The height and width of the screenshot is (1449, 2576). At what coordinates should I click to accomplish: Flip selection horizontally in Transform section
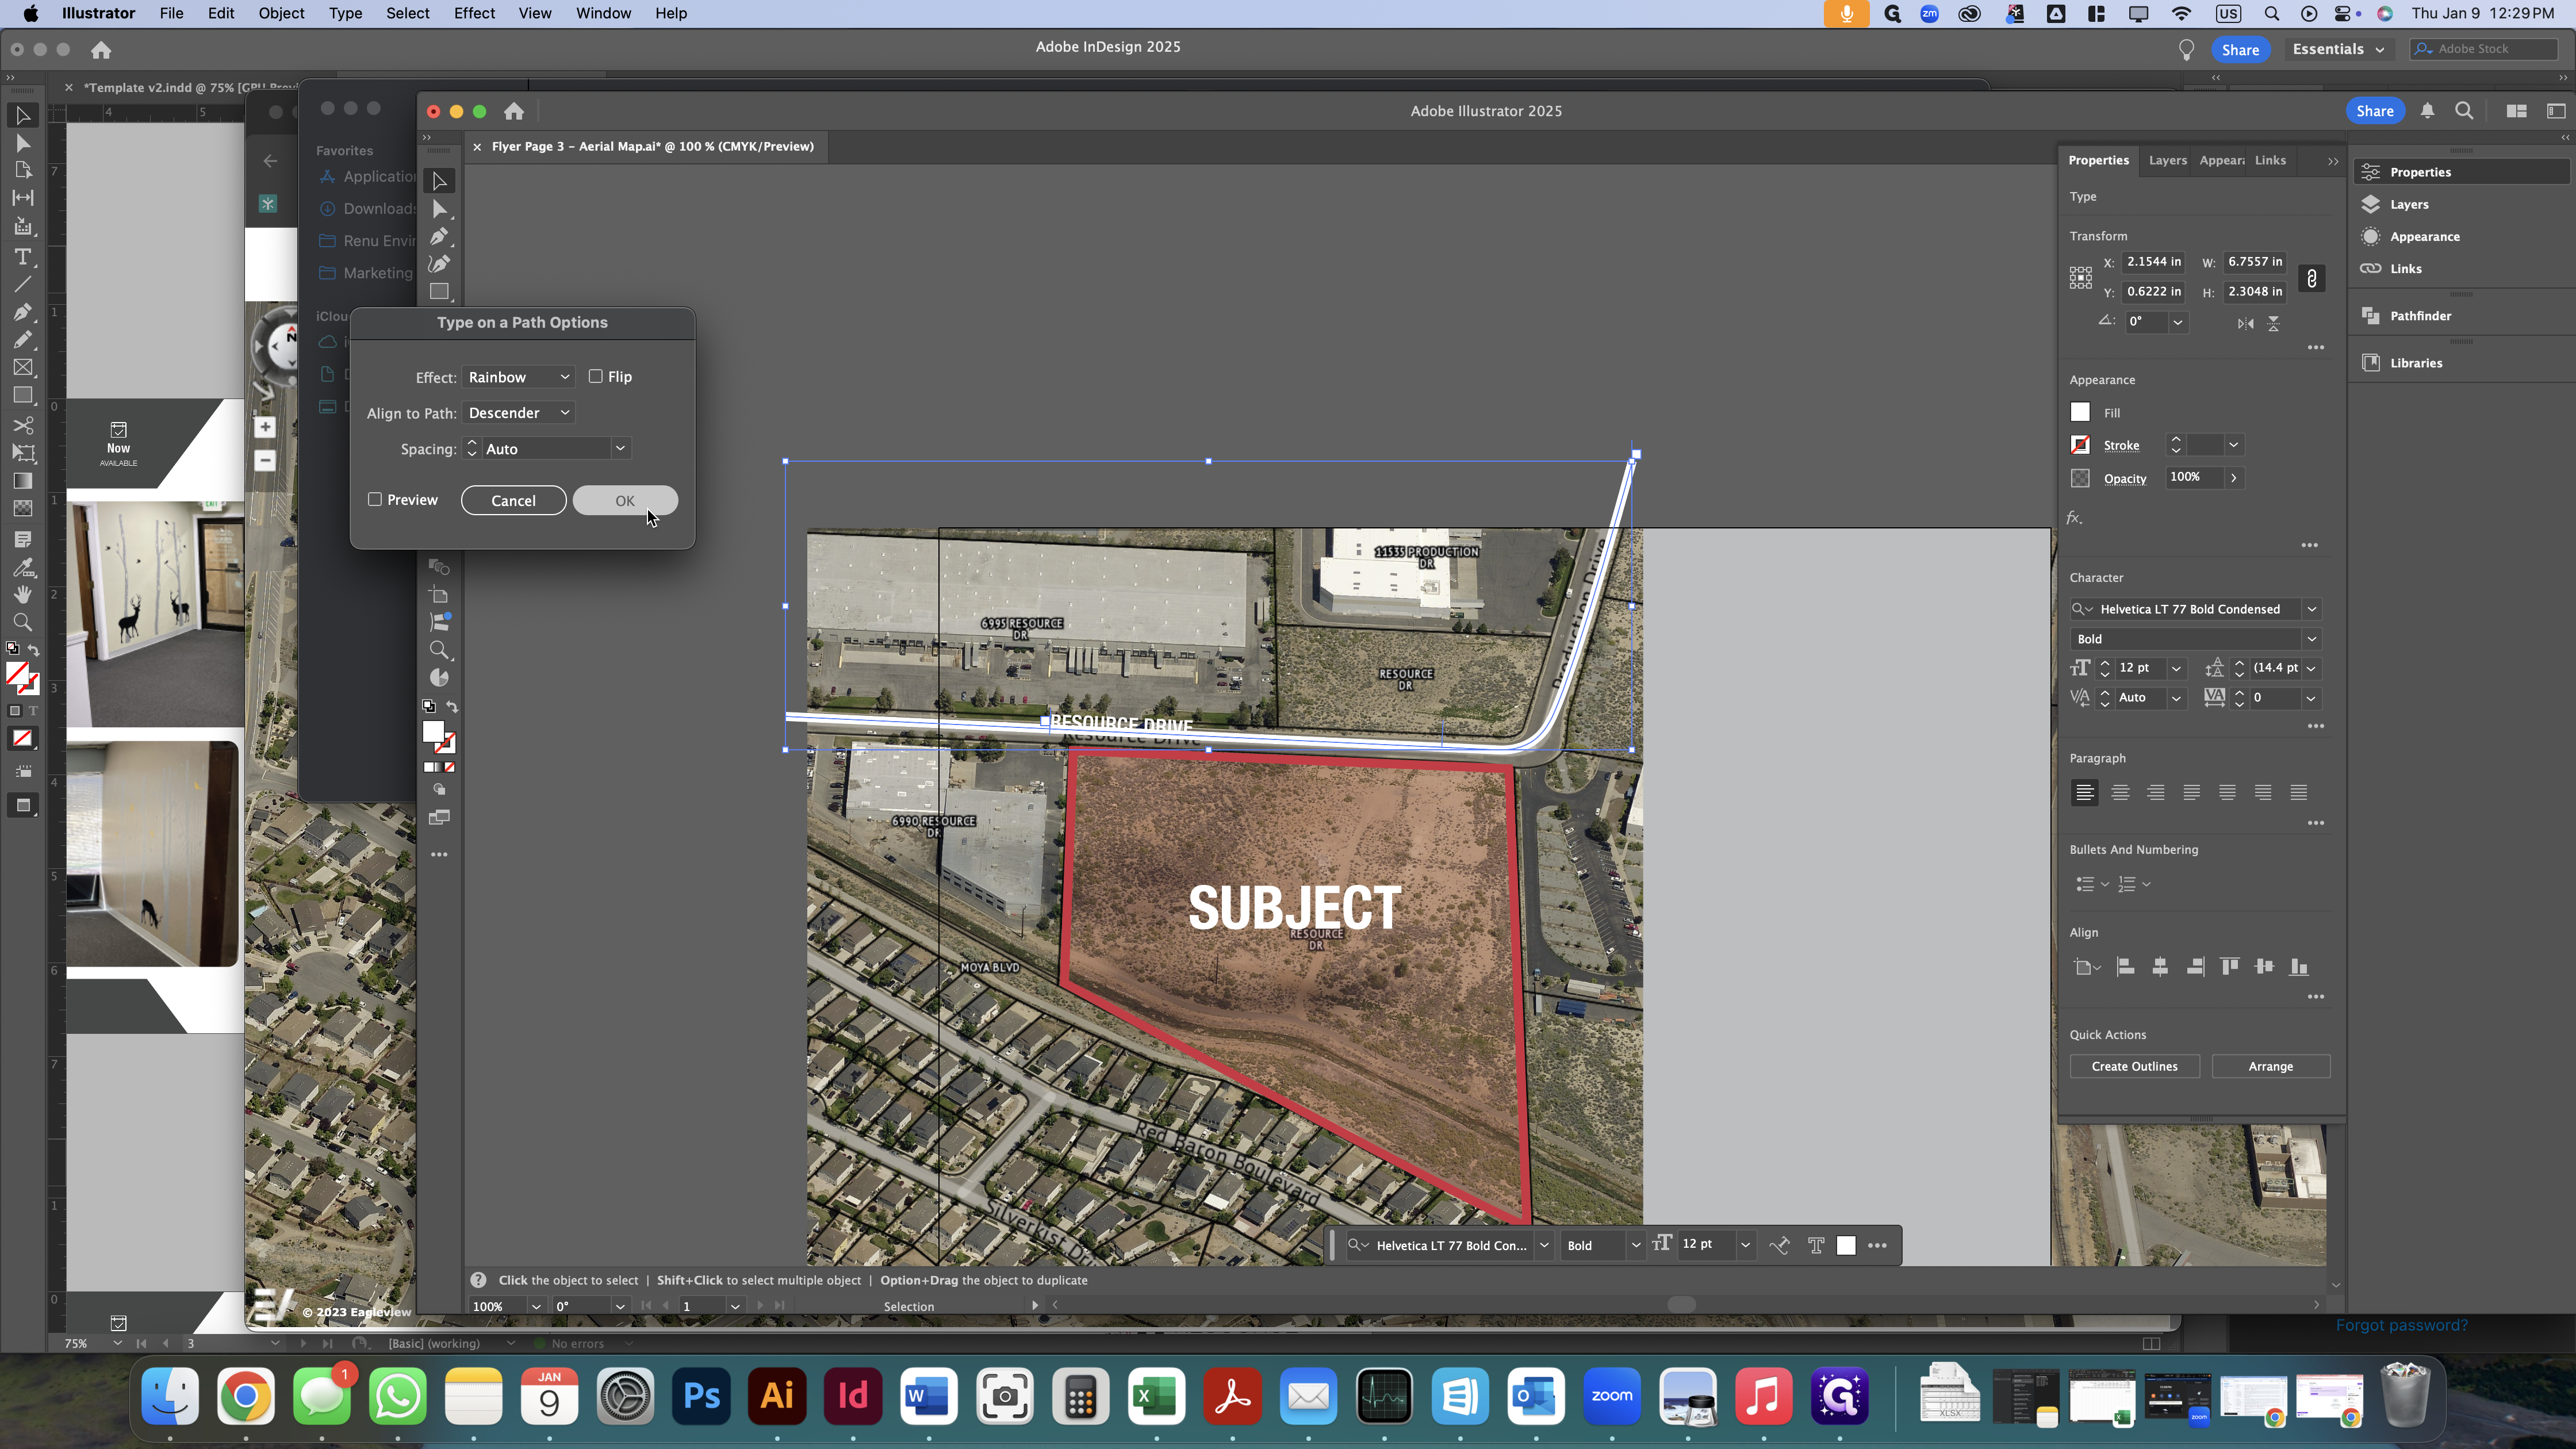[x=2245, y=323]
